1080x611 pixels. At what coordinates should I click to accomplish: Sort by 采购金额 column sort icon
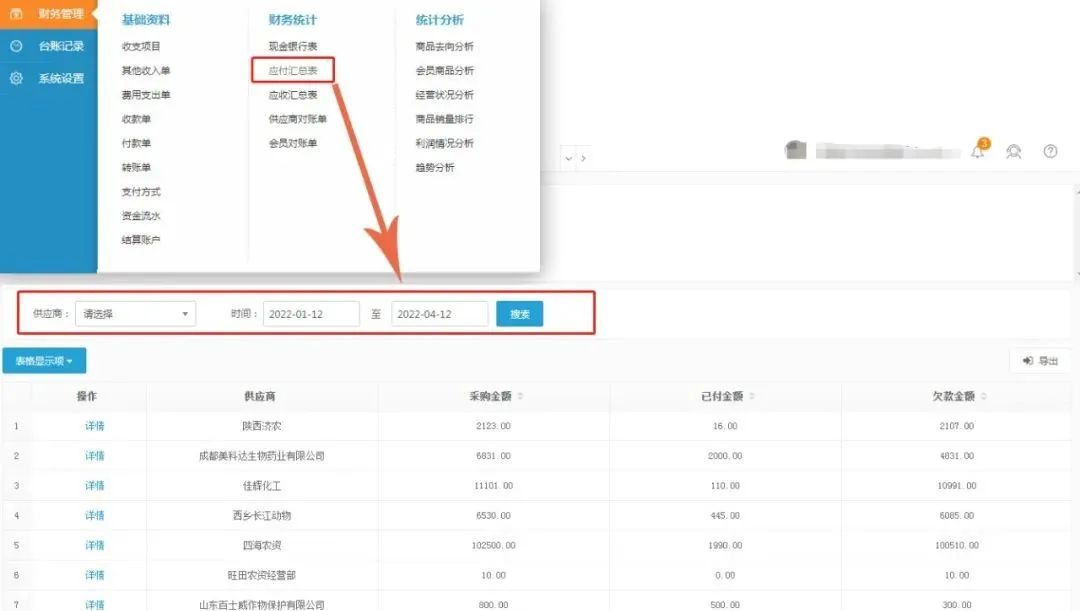click(x=520, y=397)
